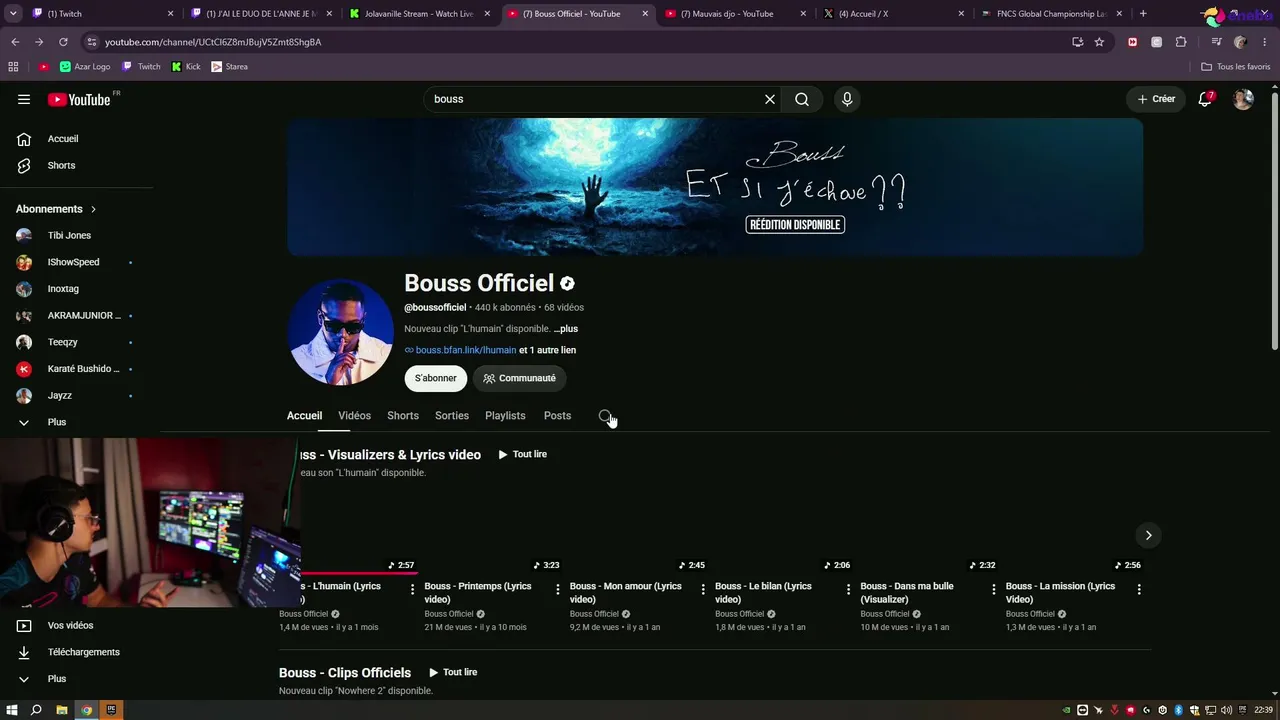Clear the 'bouss' search text
This screenshot has height=720, width=1280.
click(x=770, y=99)
